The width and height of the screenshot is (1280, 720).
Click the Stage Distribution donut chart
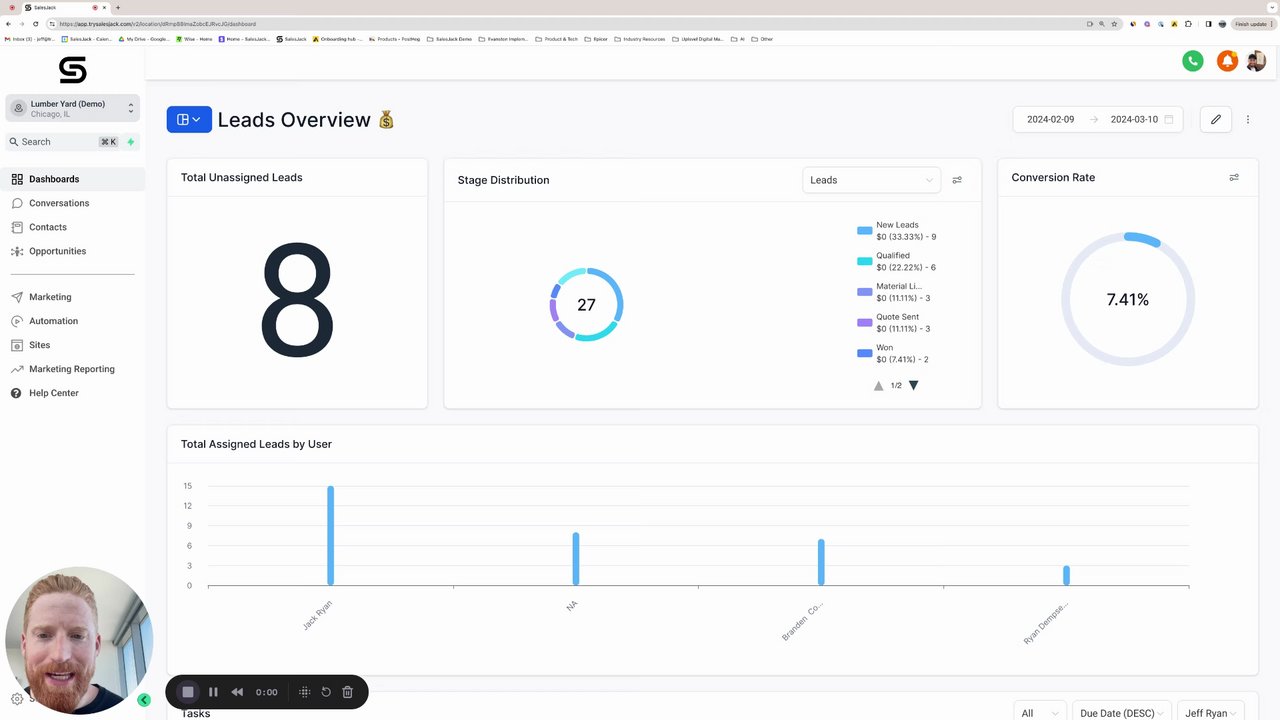click(586, 305)
